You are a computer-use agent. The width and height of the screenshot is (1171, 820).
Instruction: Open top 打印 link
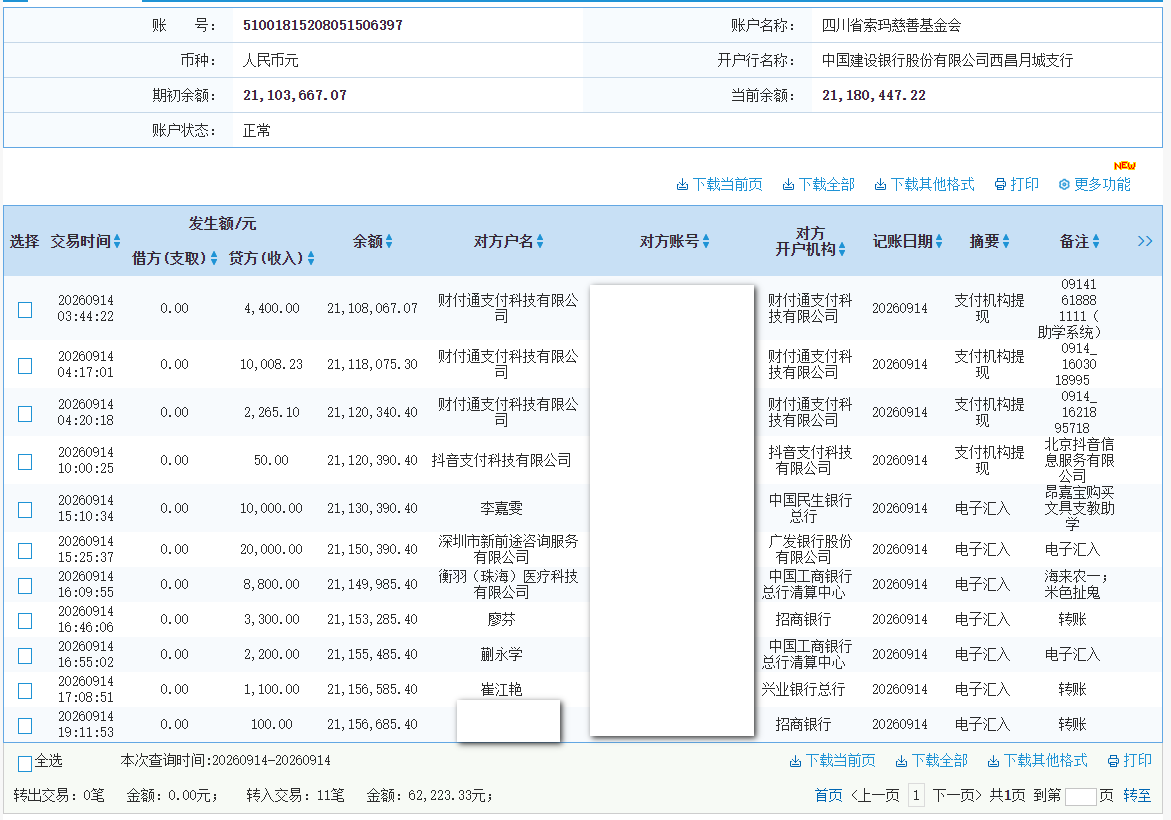(x=1024, y=184)
